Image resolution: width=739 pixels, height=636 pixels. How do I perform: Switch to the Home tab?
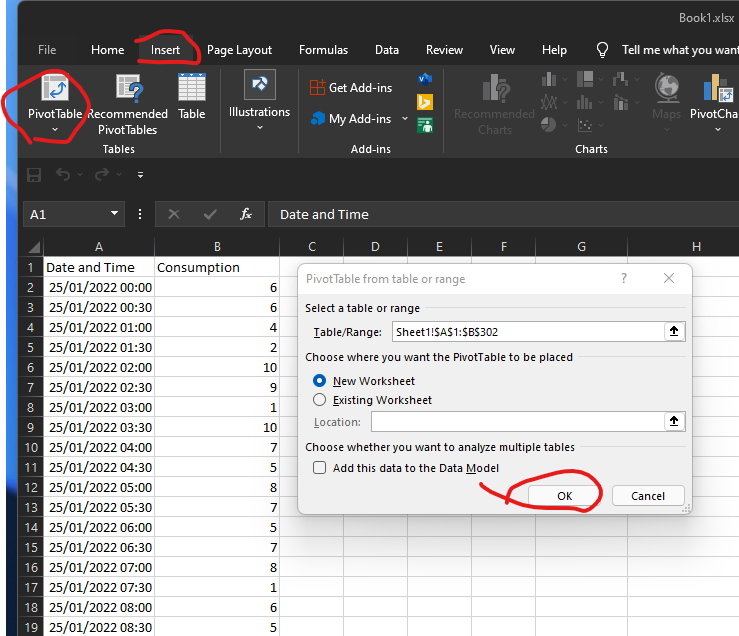click(x=107, y=50)
